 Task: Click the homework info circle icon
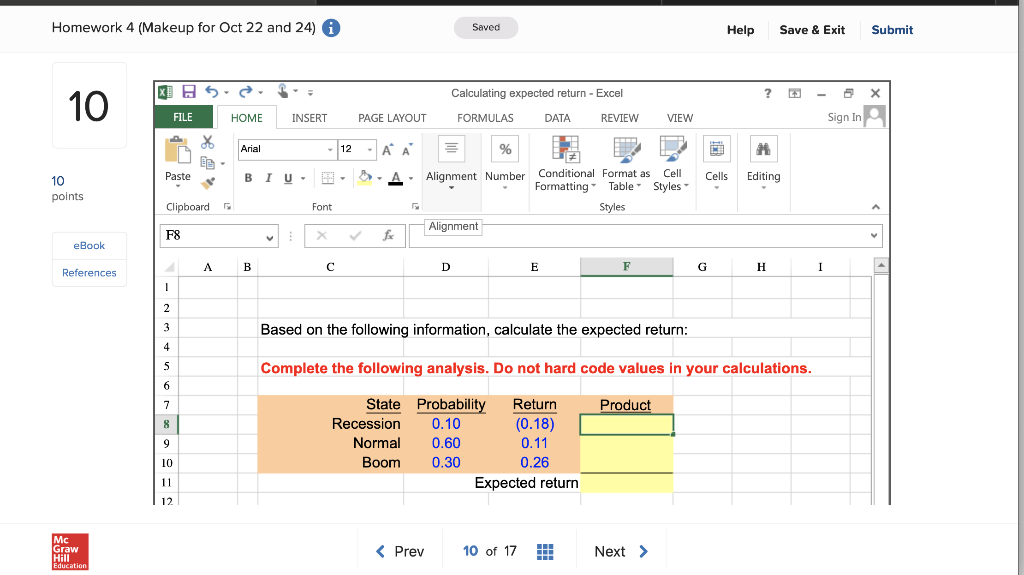pos(331,28)
